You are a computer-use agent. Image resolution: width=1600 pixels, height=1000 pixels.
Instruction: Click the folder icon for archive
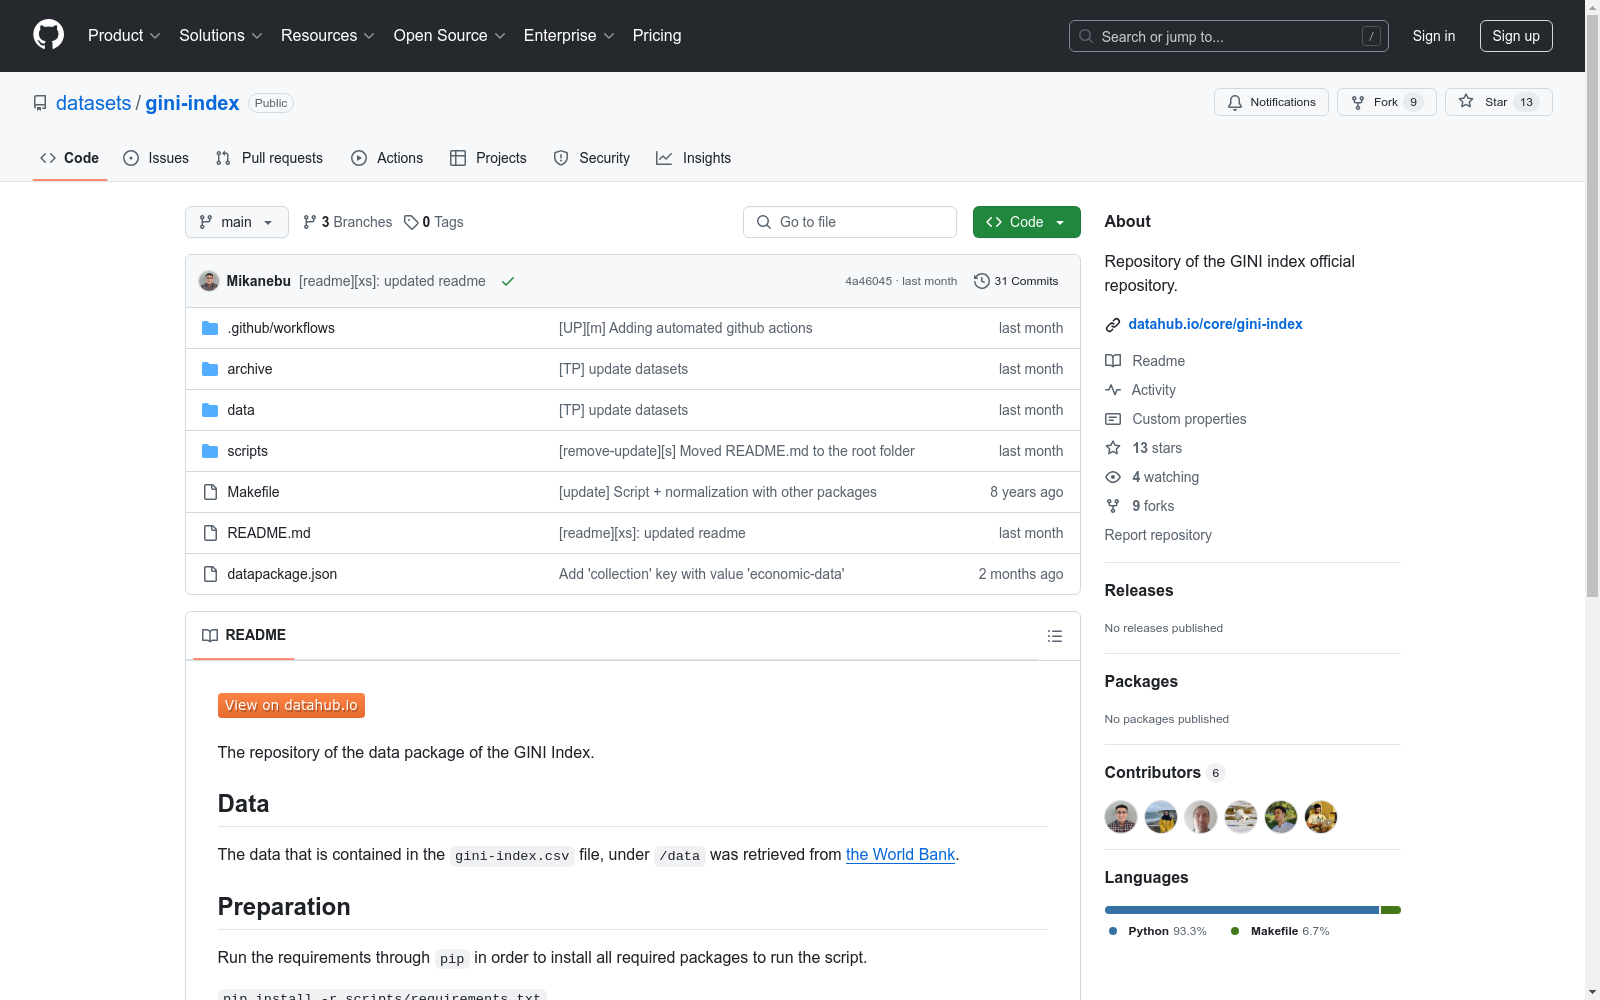click(210, 369)
